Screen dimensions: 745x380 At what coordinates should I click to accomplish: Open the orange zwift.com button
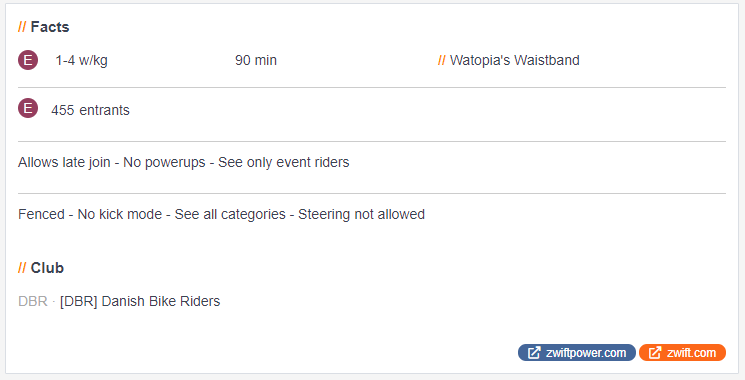tap(682, 353)
